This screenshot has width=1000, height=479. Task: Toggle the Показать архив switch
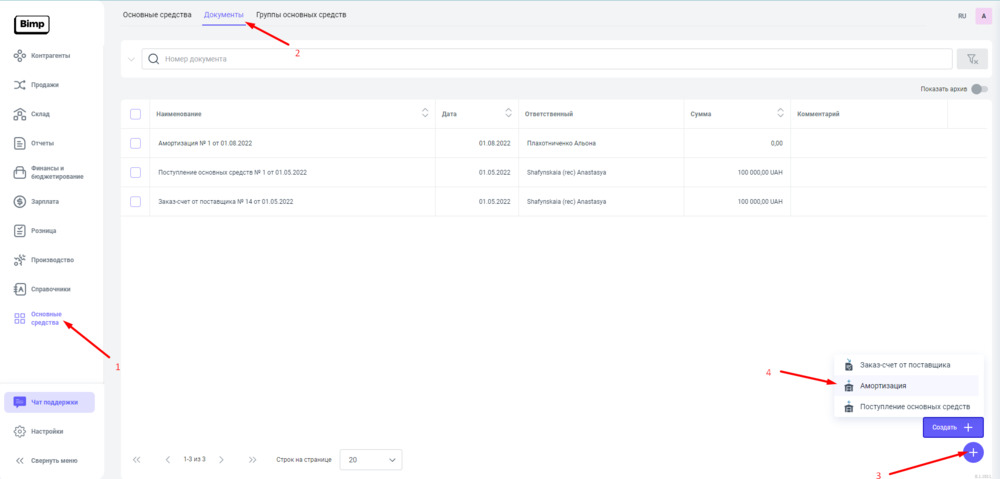pyautogui.click(x=979, y=89)
